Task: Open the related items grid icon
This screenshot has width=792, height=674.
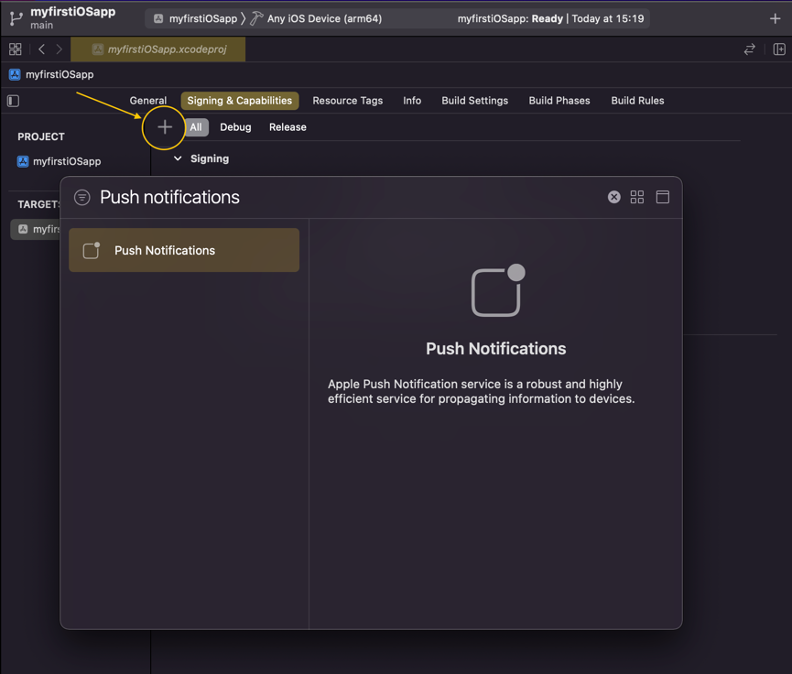Action: (15, 49)
